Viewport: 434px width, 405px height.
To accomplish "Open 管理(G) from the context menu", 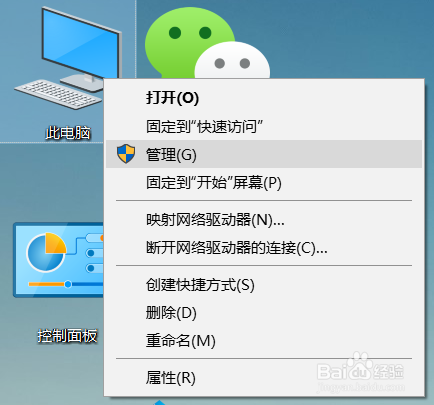I will [x=264, y=154].
